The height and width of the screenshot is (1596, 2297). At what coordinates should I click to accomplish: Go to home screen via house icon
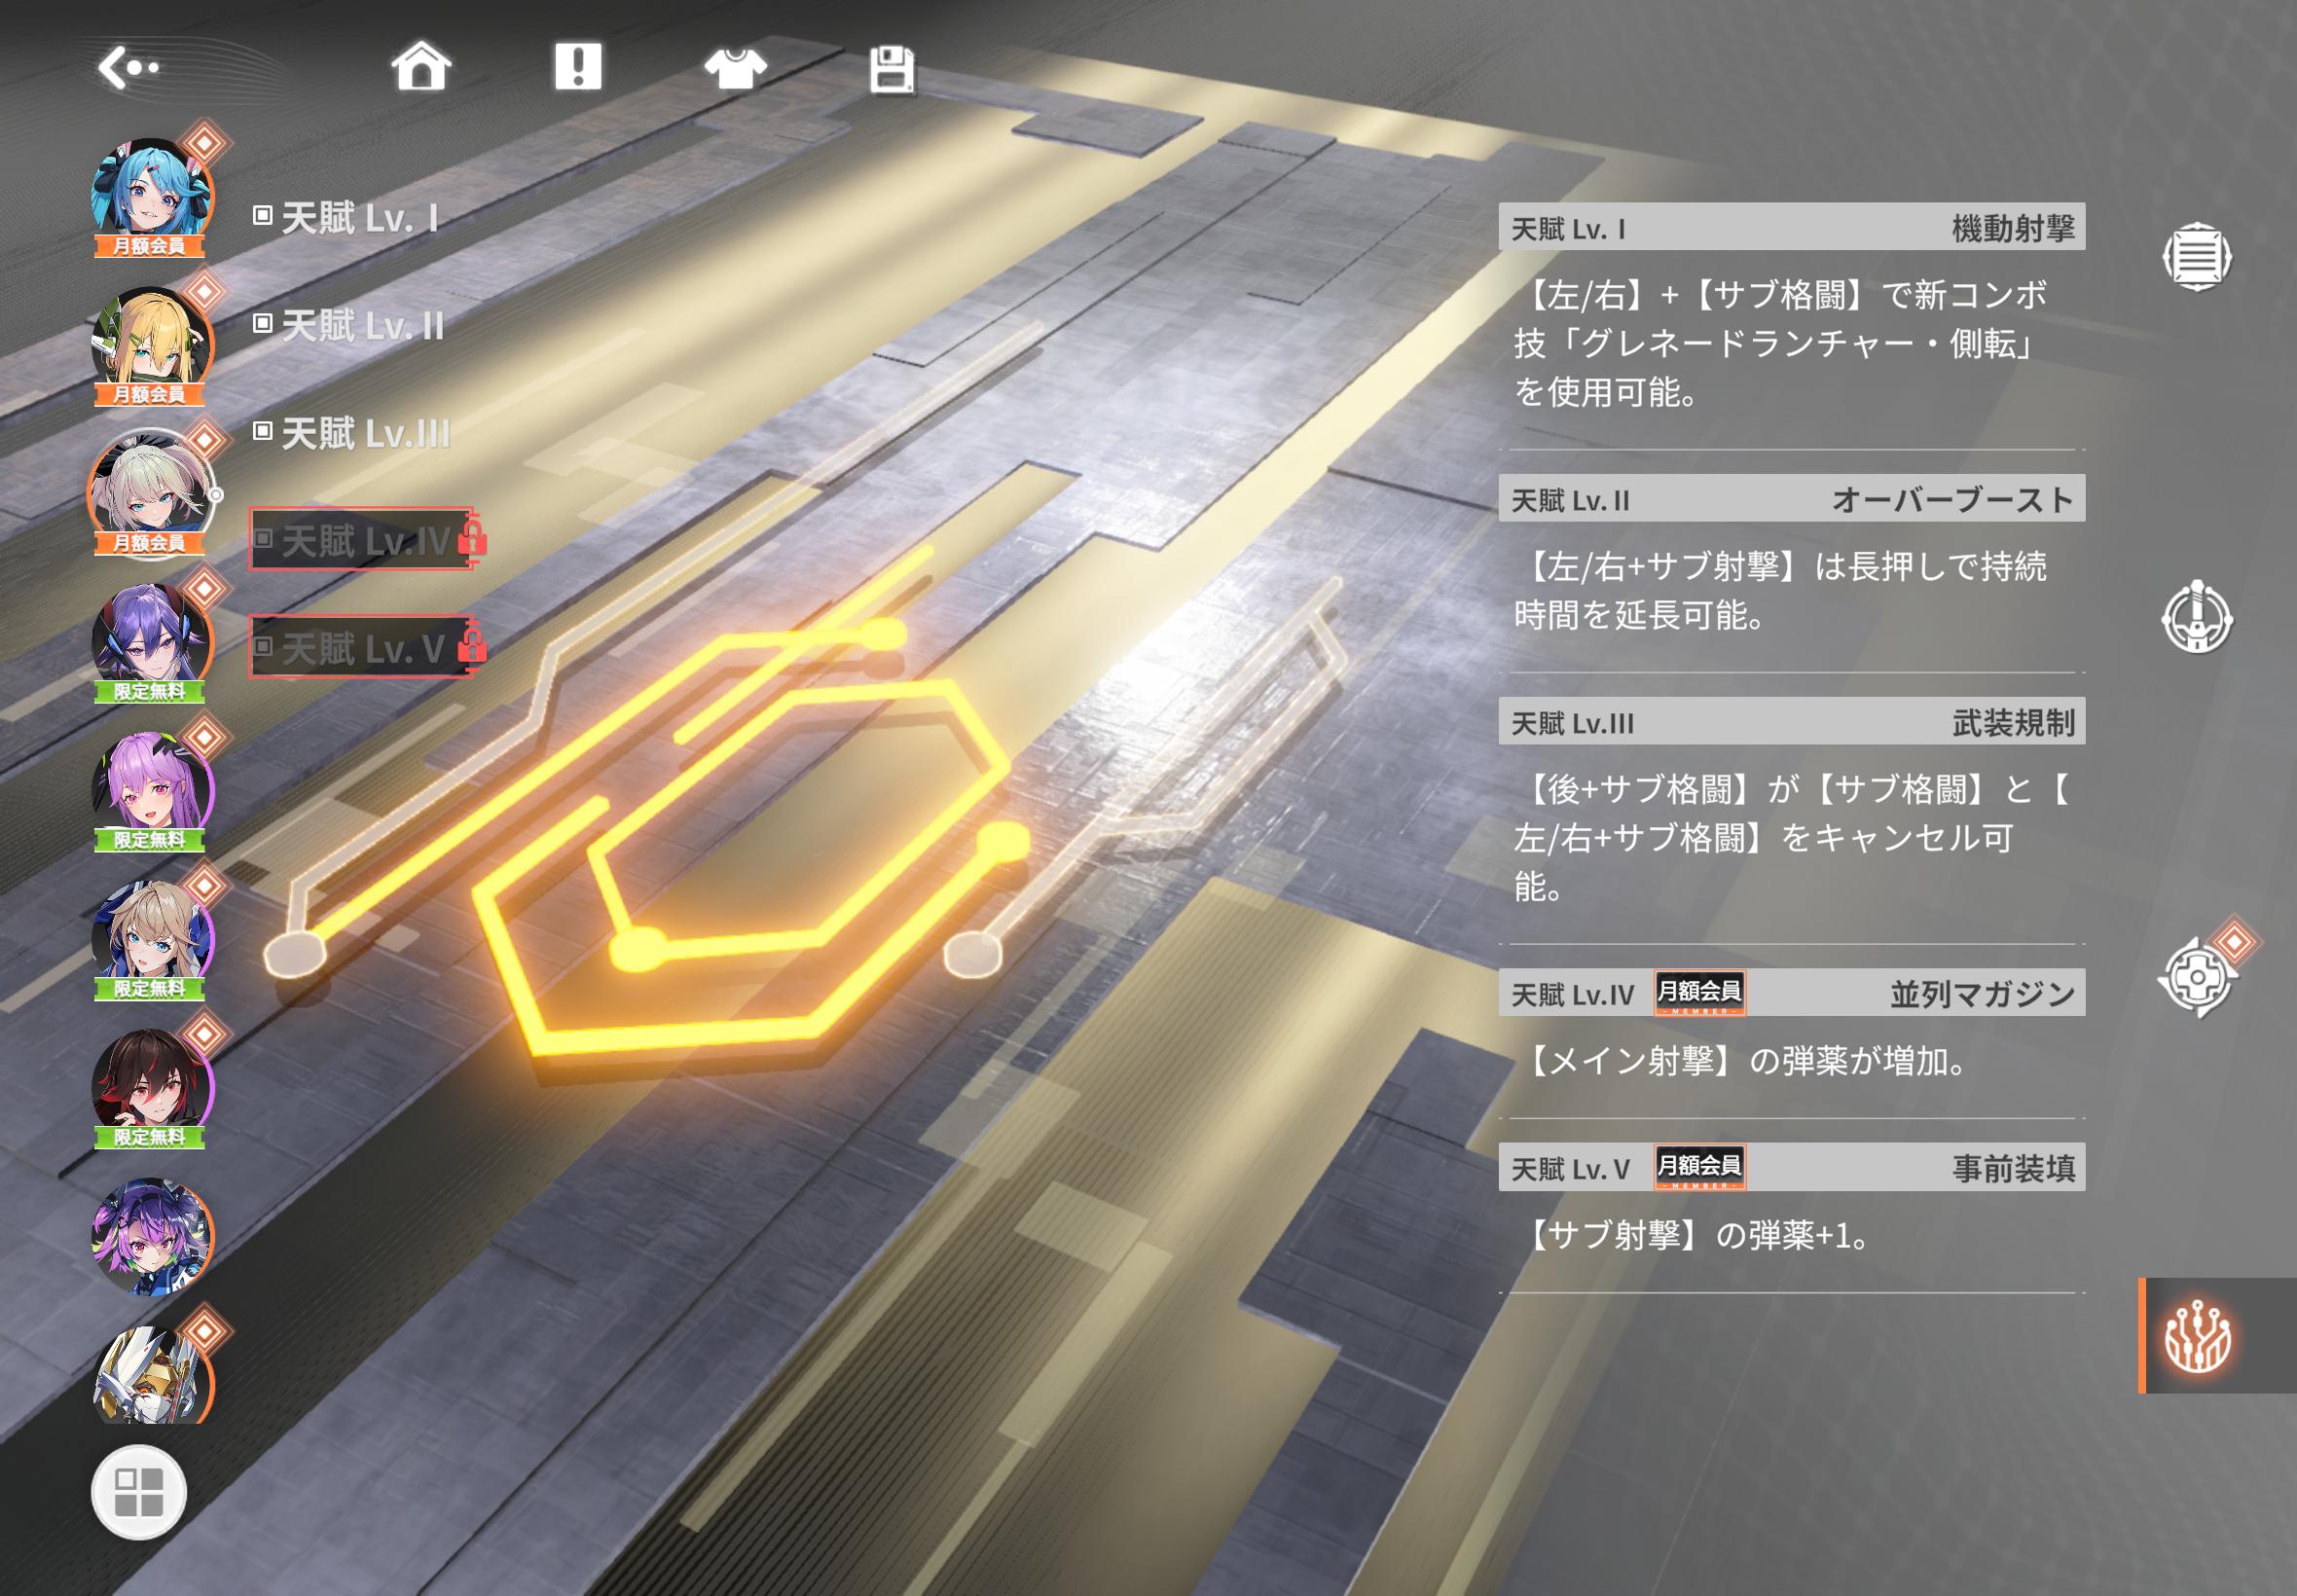pos(421,67)
